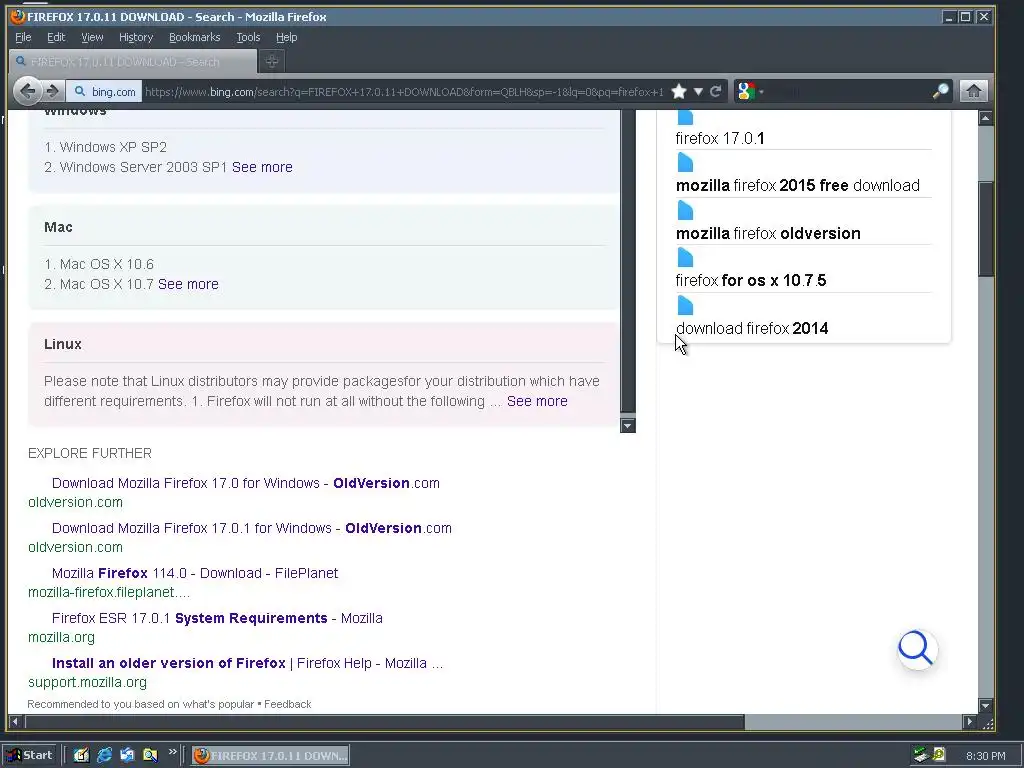
Task: Click the Linux heading text
Action: coord(63,344)
